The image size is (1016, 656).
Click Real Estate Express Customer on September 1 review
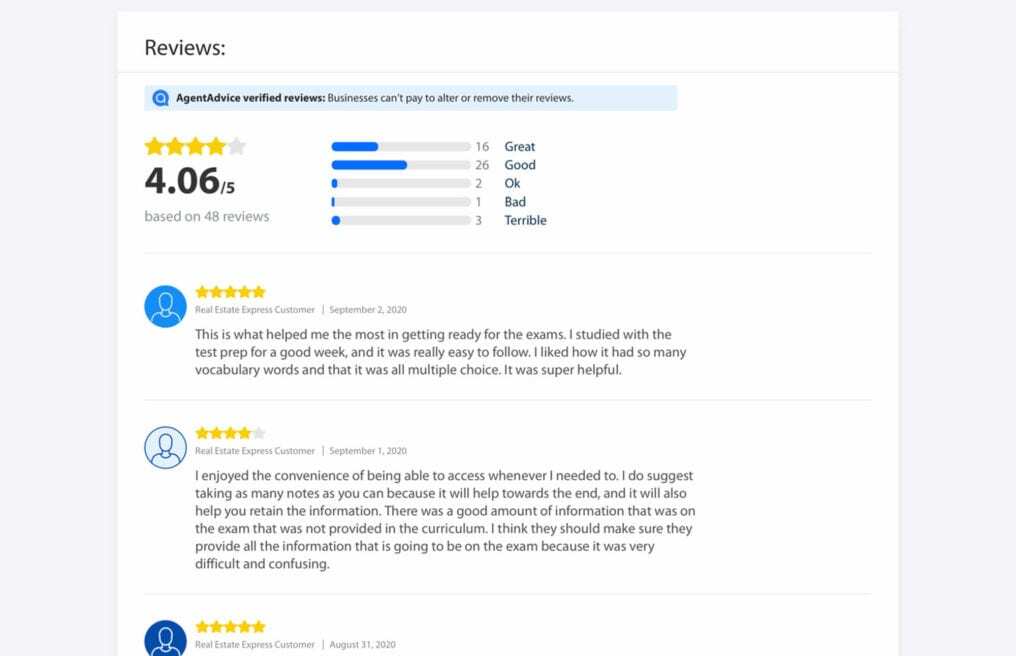255,451
